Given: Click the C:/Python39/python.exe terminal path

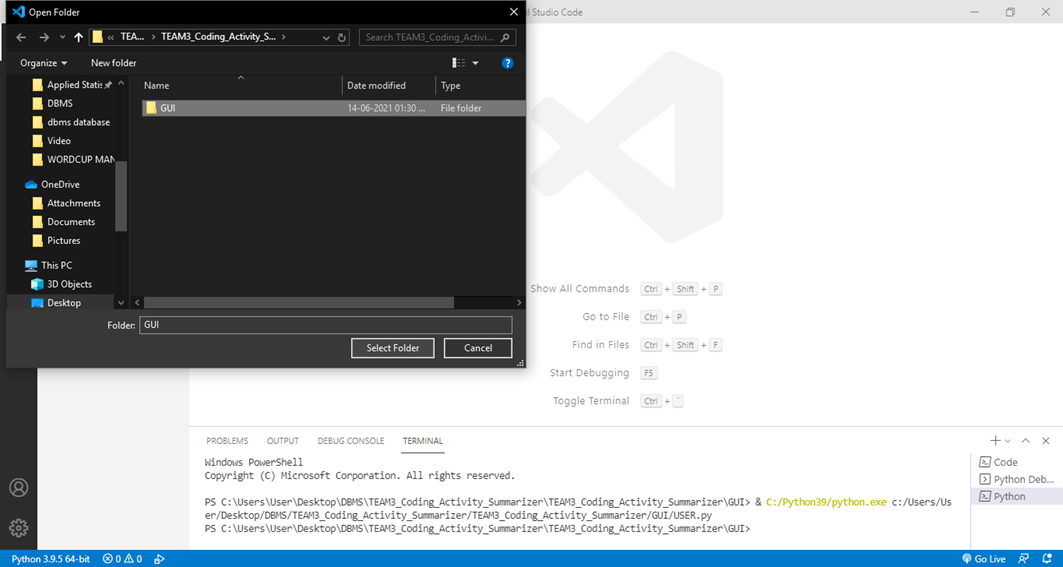Looking at the screenshot, I should point(826,503).
